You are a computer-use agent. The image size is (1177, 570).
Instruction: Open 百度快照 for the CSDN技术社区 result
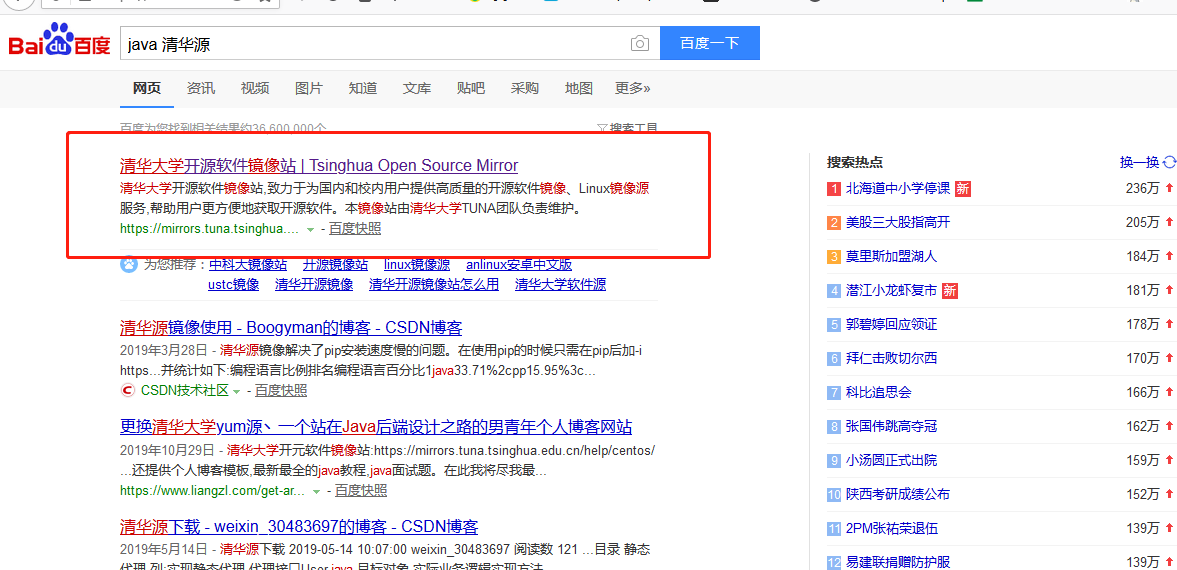281,391
